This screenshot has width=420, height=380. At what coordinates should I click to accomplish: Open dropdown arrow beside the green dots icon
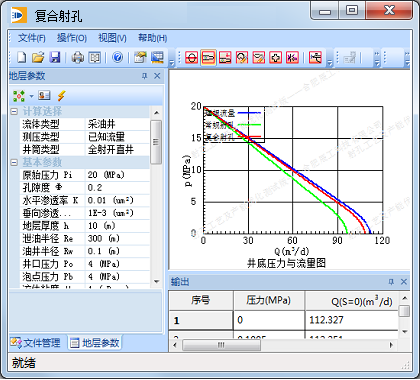[31, 96]
